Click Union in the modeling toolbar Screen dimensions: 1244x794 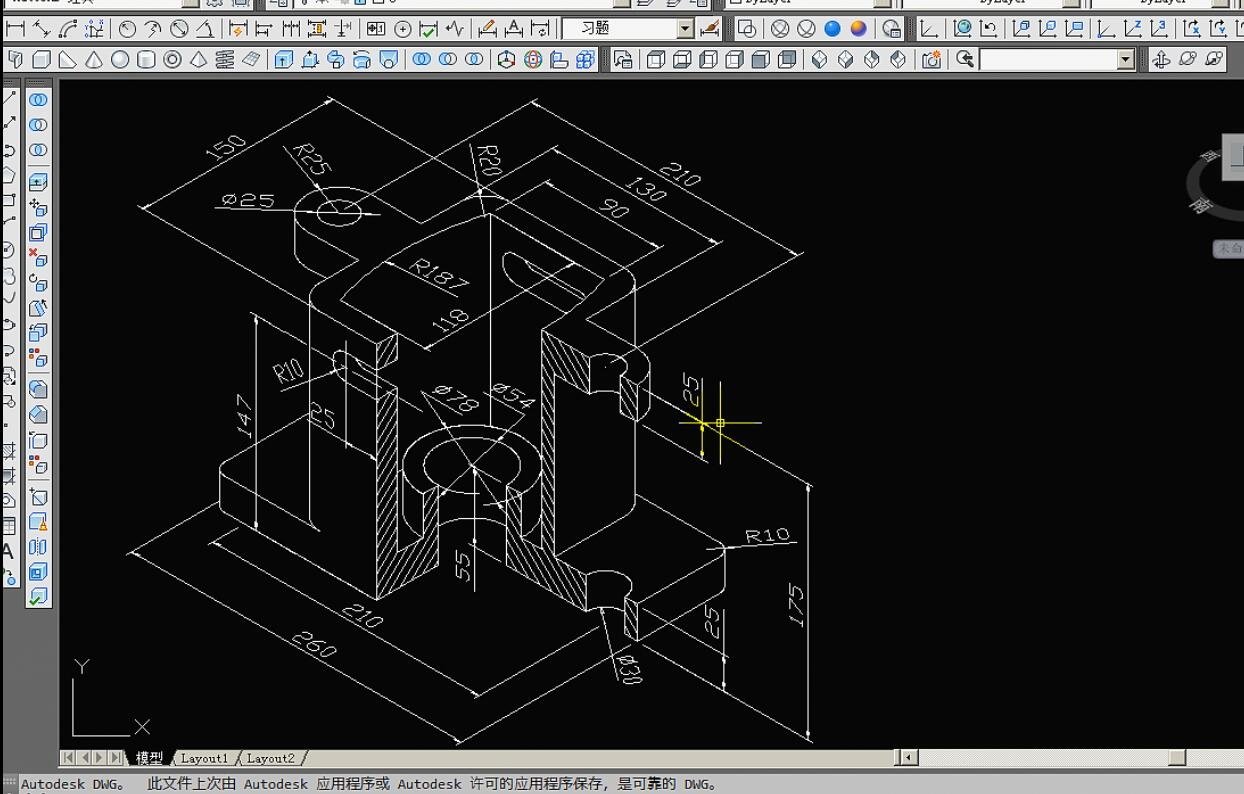pos(421,60)
